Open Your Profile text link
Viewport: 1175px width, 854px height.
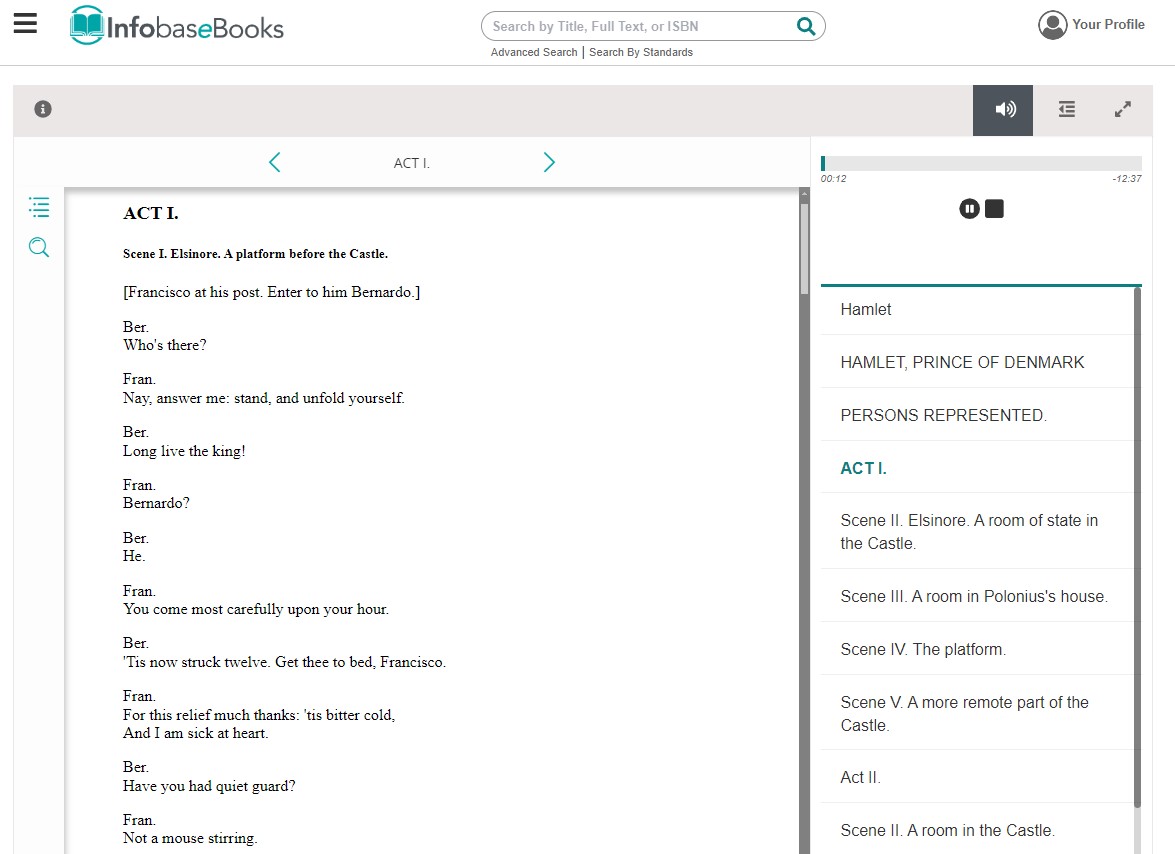[x=1108, y=25]
